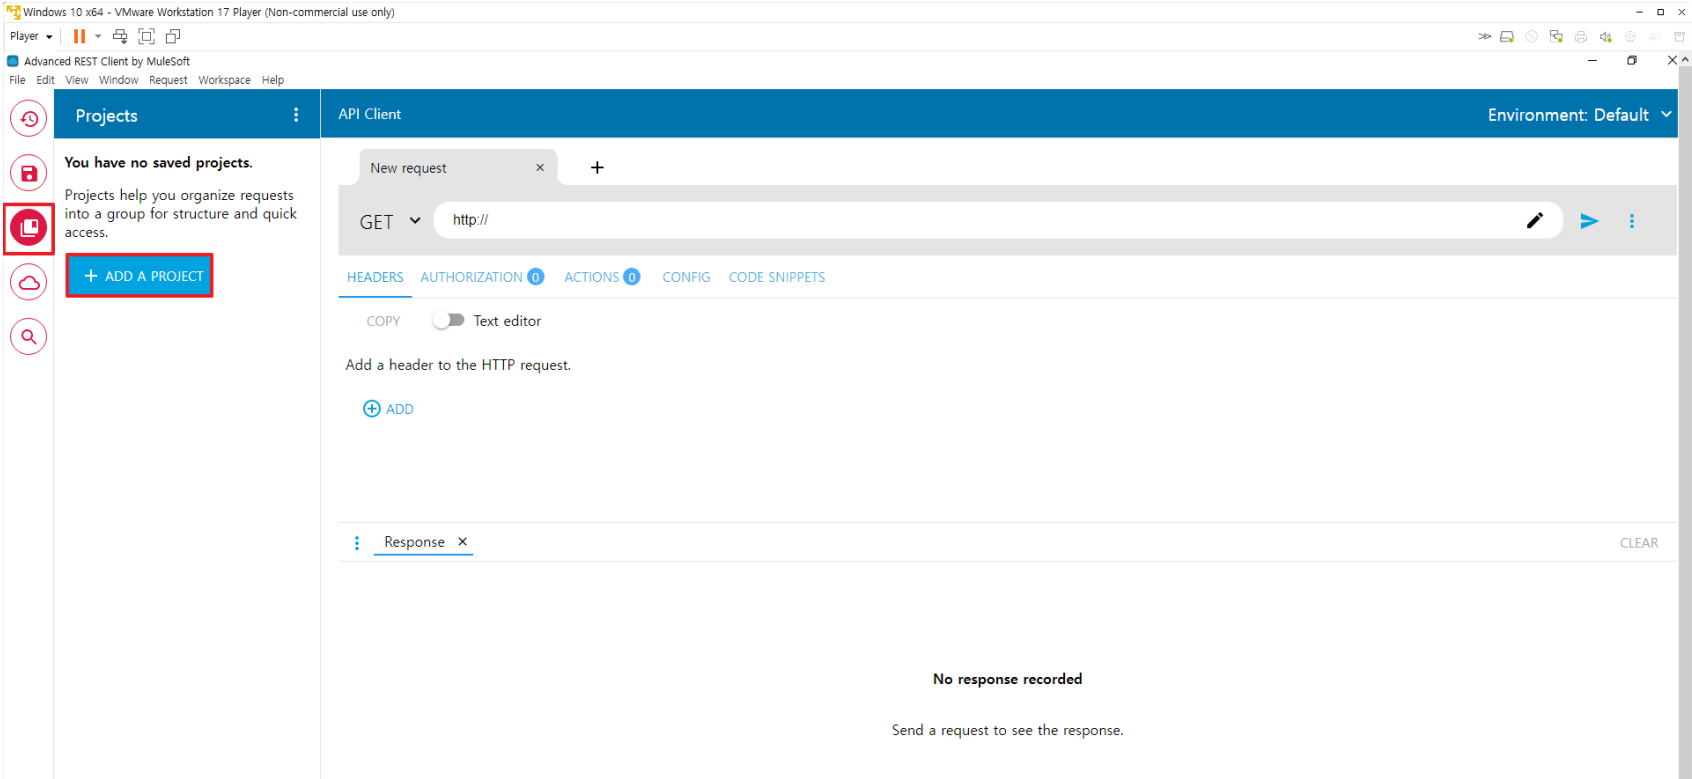Toggle the Text editor switch
1692x779 pixels.
click(x=449, y=320)
